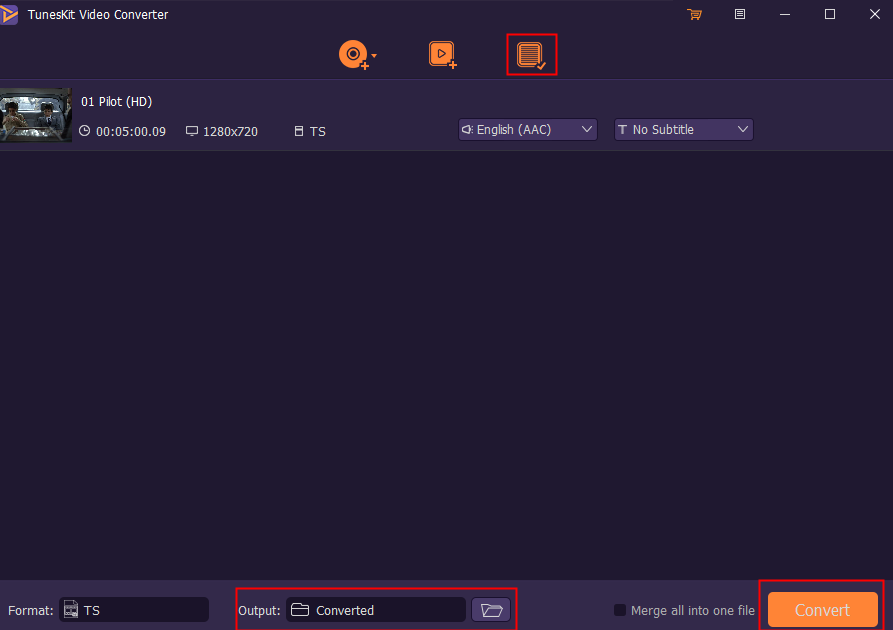893x630 pixels.
Task: Open the Converted history list icon
Action: tap(531, 55)
